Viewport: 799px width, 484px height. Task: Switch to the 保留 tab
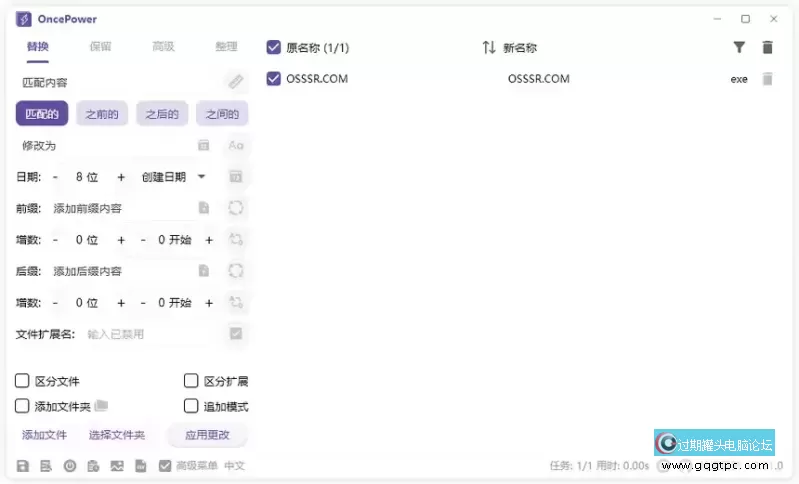100,47
